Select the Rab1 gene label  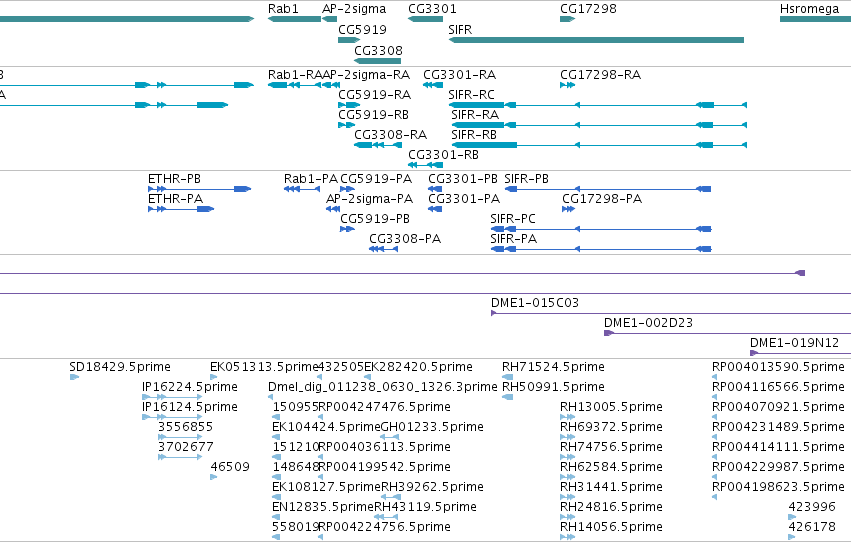283,9
